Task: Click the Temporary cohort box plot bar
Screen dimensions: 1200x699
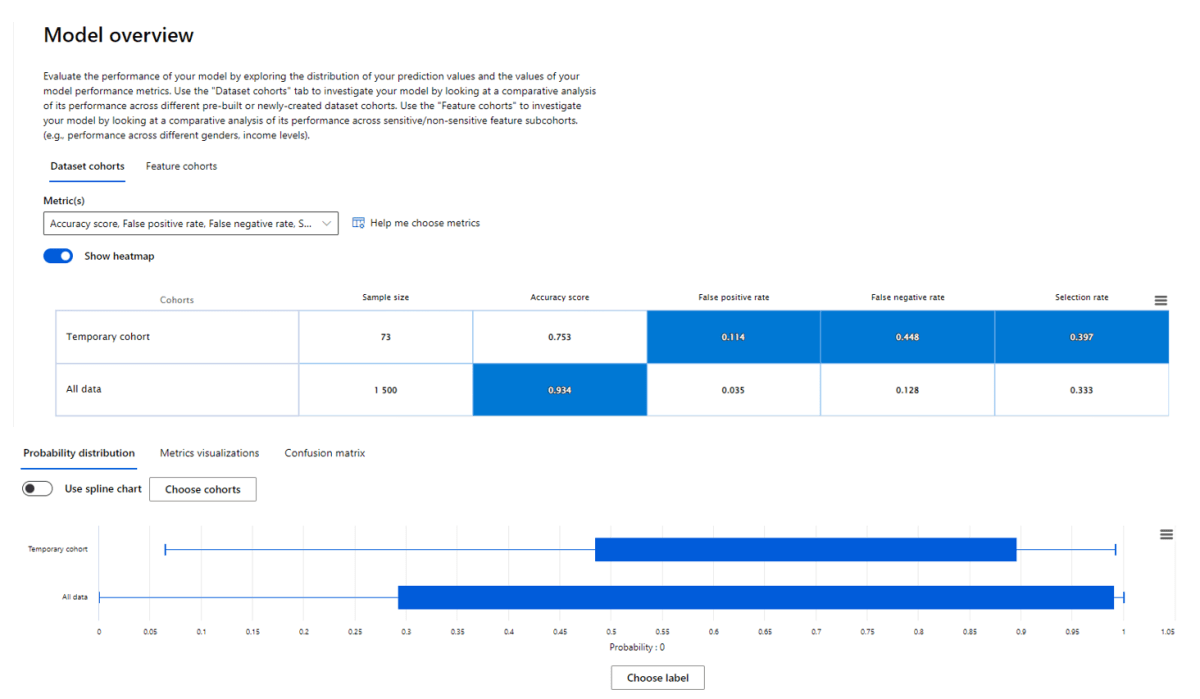Action: pyautogui.click(x=805, y=549)
